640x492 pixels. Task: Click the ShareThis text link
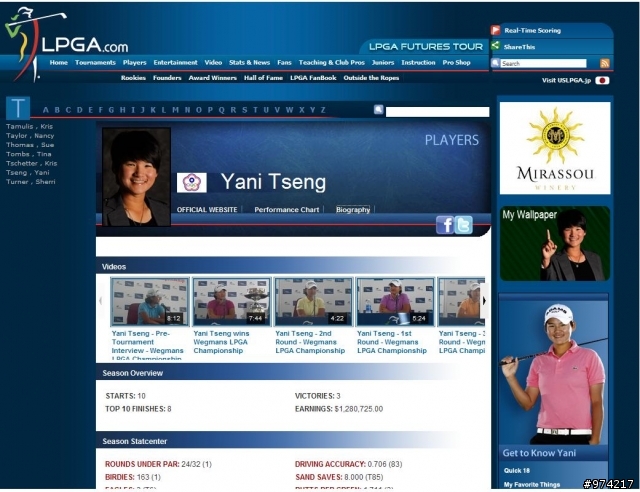click(x=519, y=47)
